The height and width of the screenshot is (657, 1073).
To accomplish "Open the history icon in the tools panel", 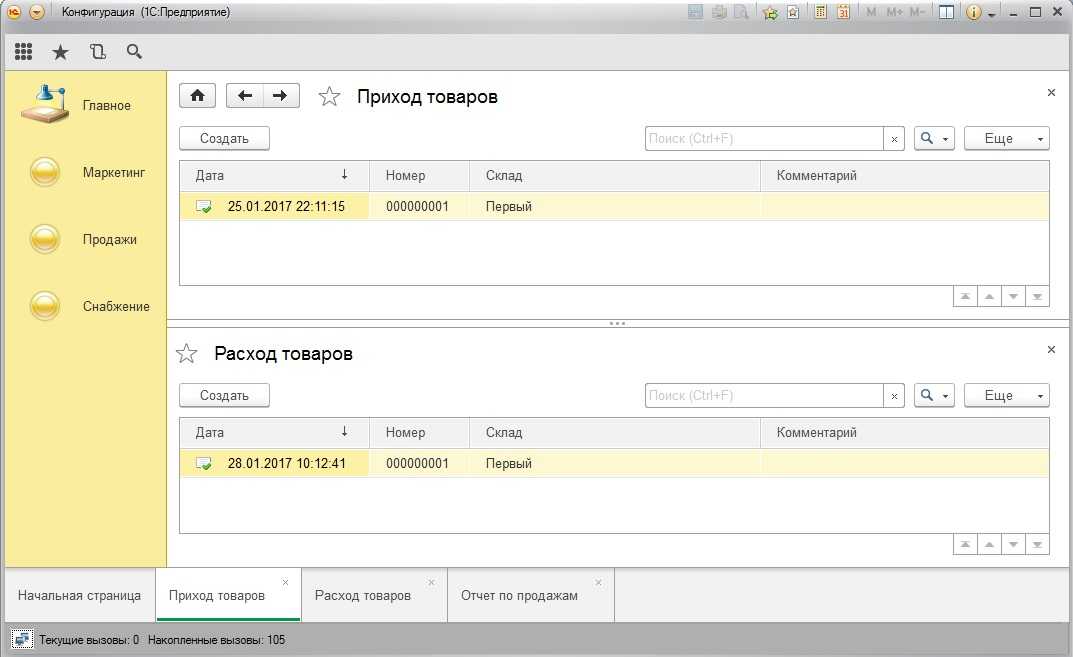I will [98, 51].
